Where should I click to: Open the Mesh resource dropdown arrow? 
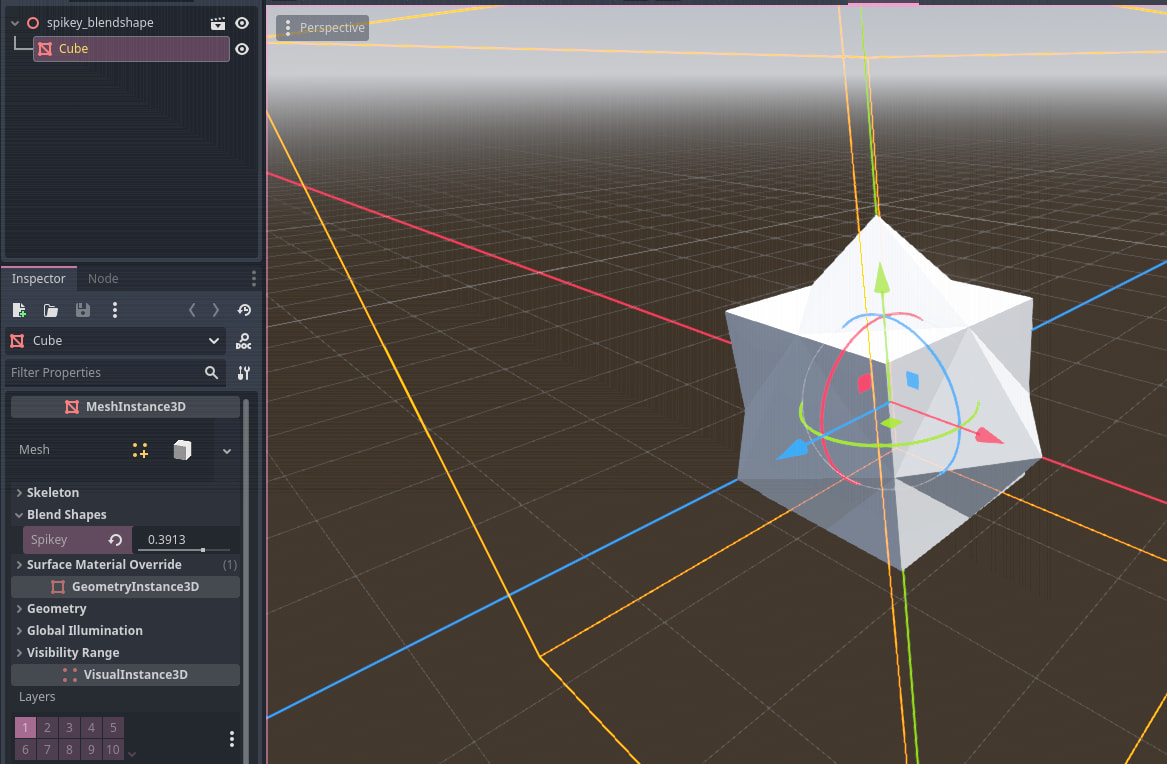click(227, 451)
